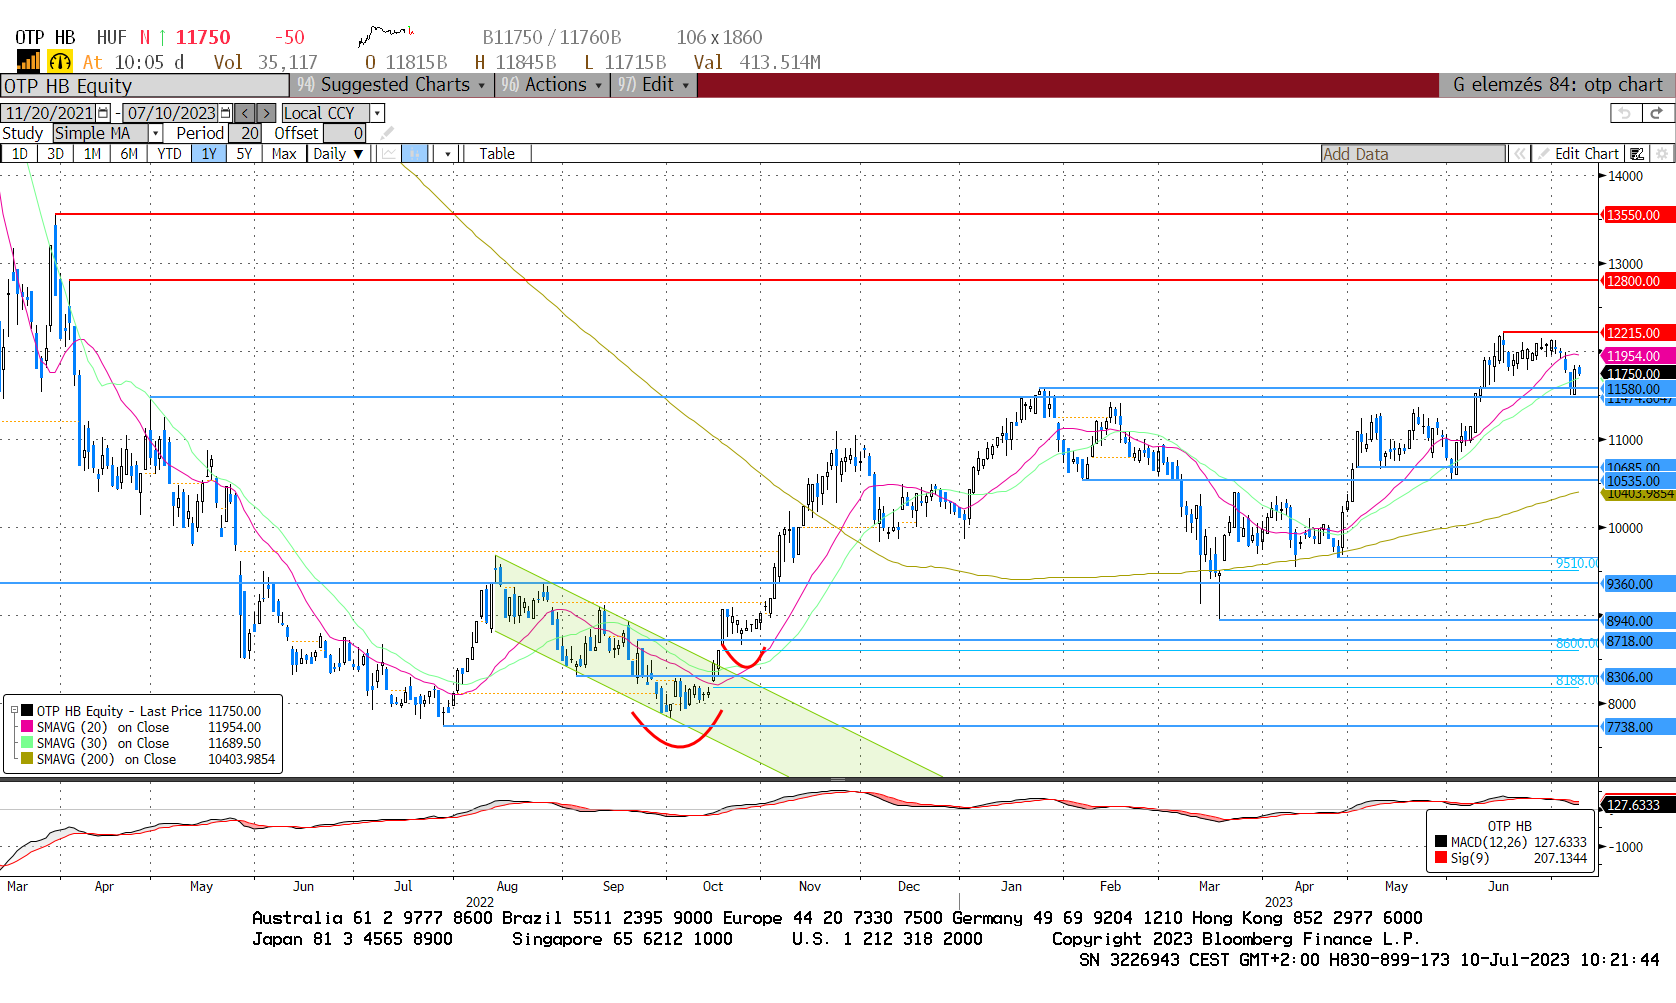Viewport: 1676px width, 1003px height.
Task: Switch to candlestick chart type icon
Action: [x=415, y=153]
